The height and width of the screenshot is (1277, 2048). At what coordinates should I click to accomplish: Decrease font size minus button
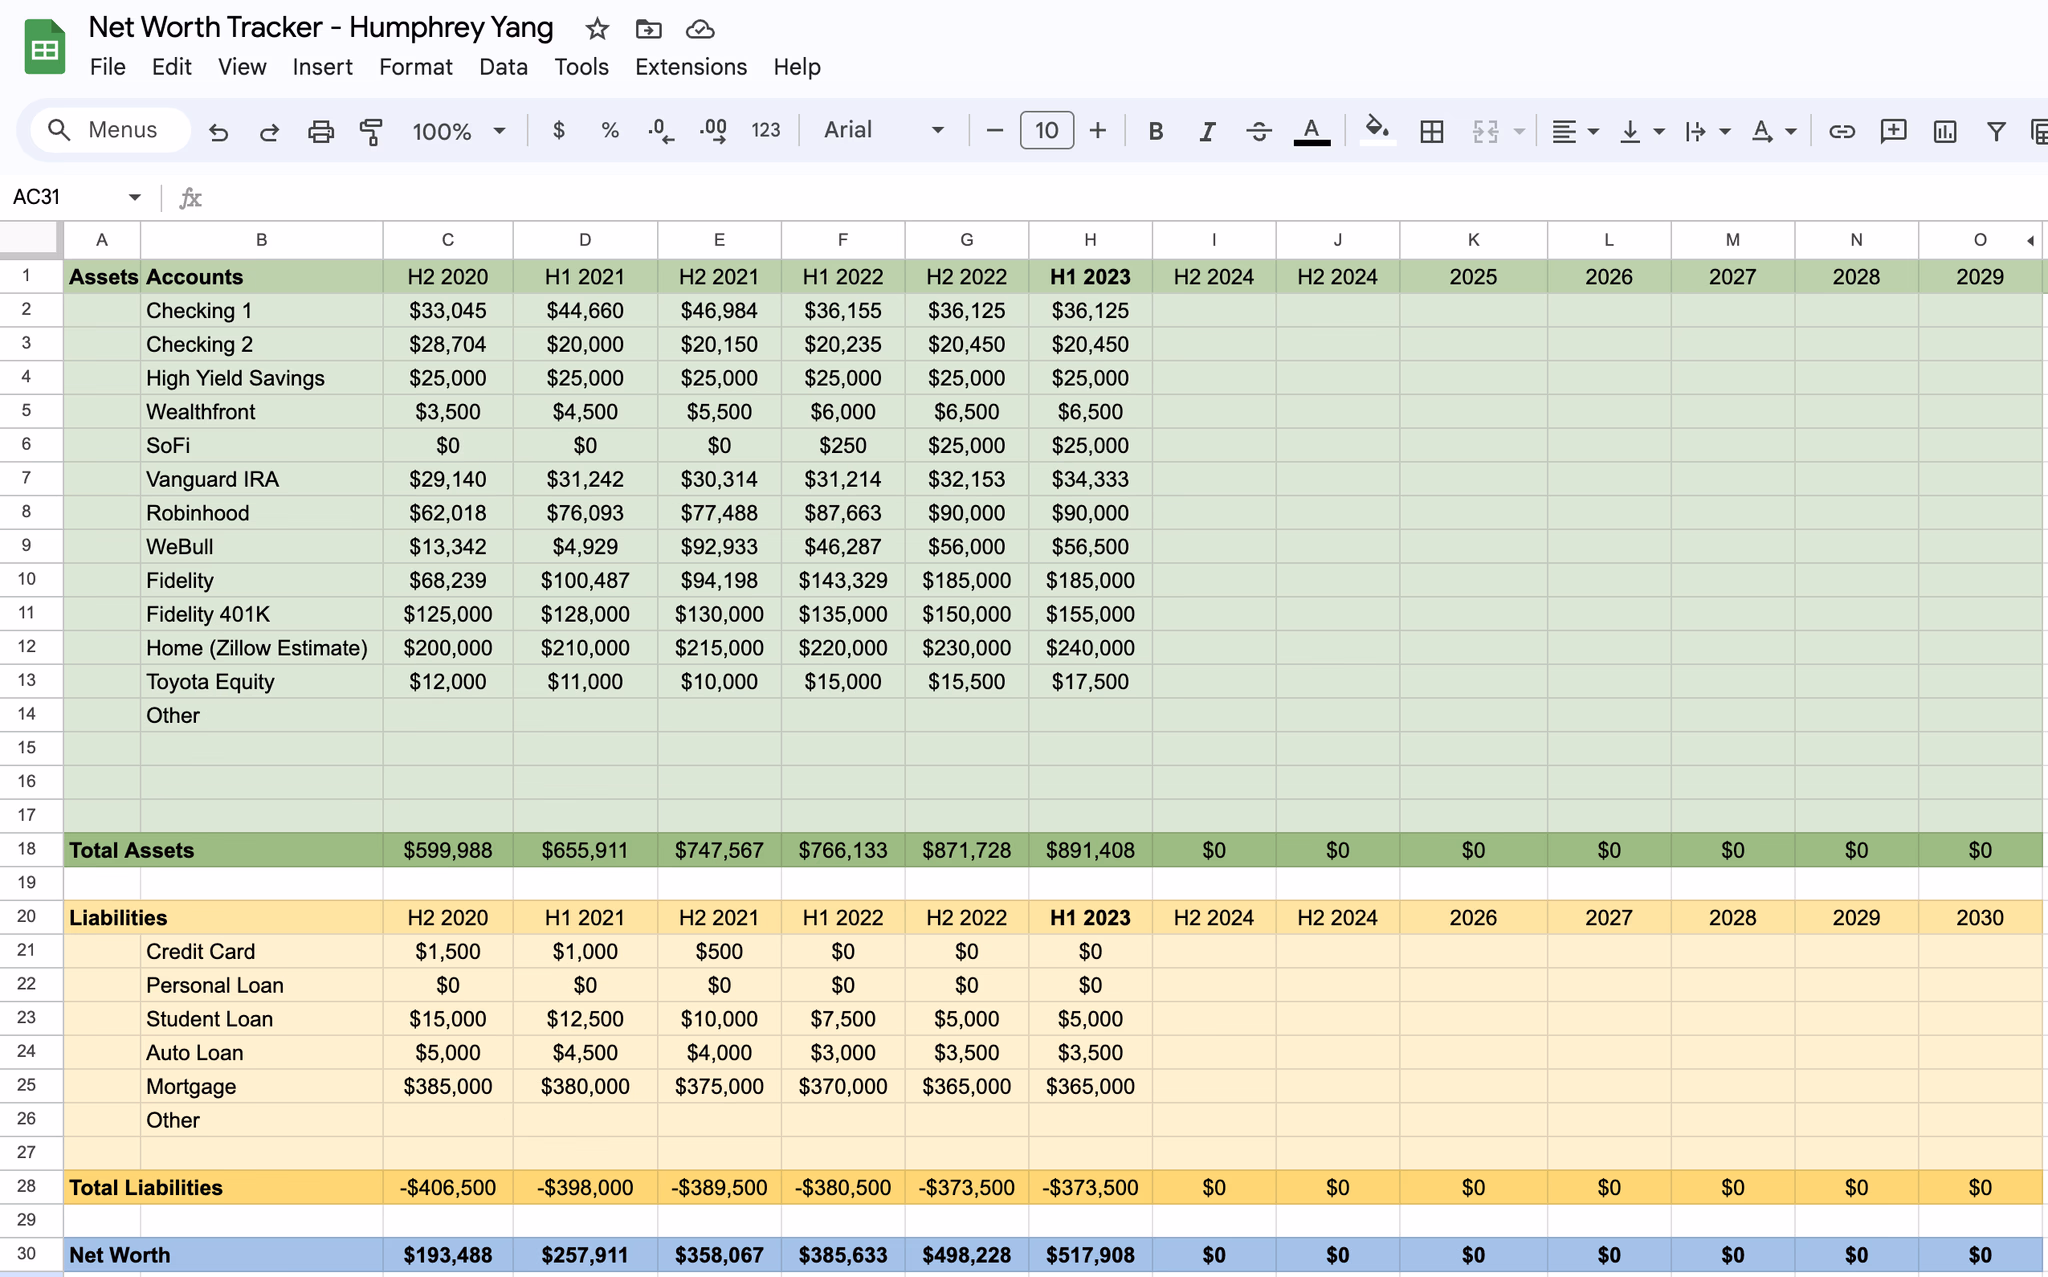994,130
